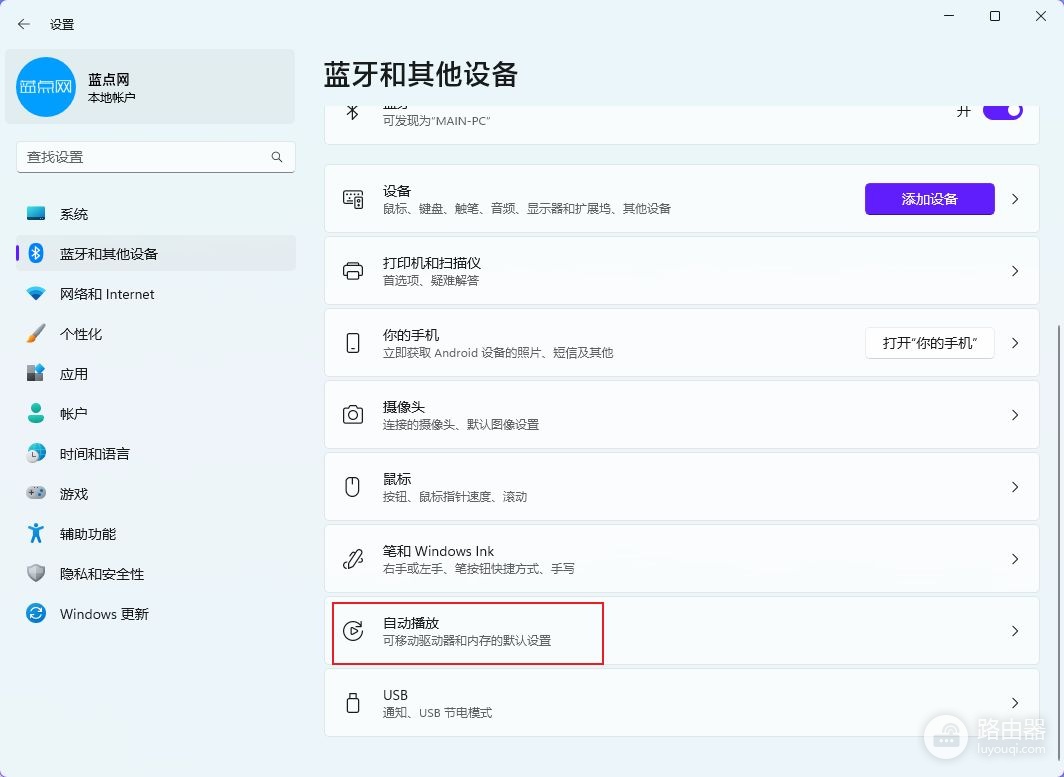Open 时间和语言 category

click(156, 453)
